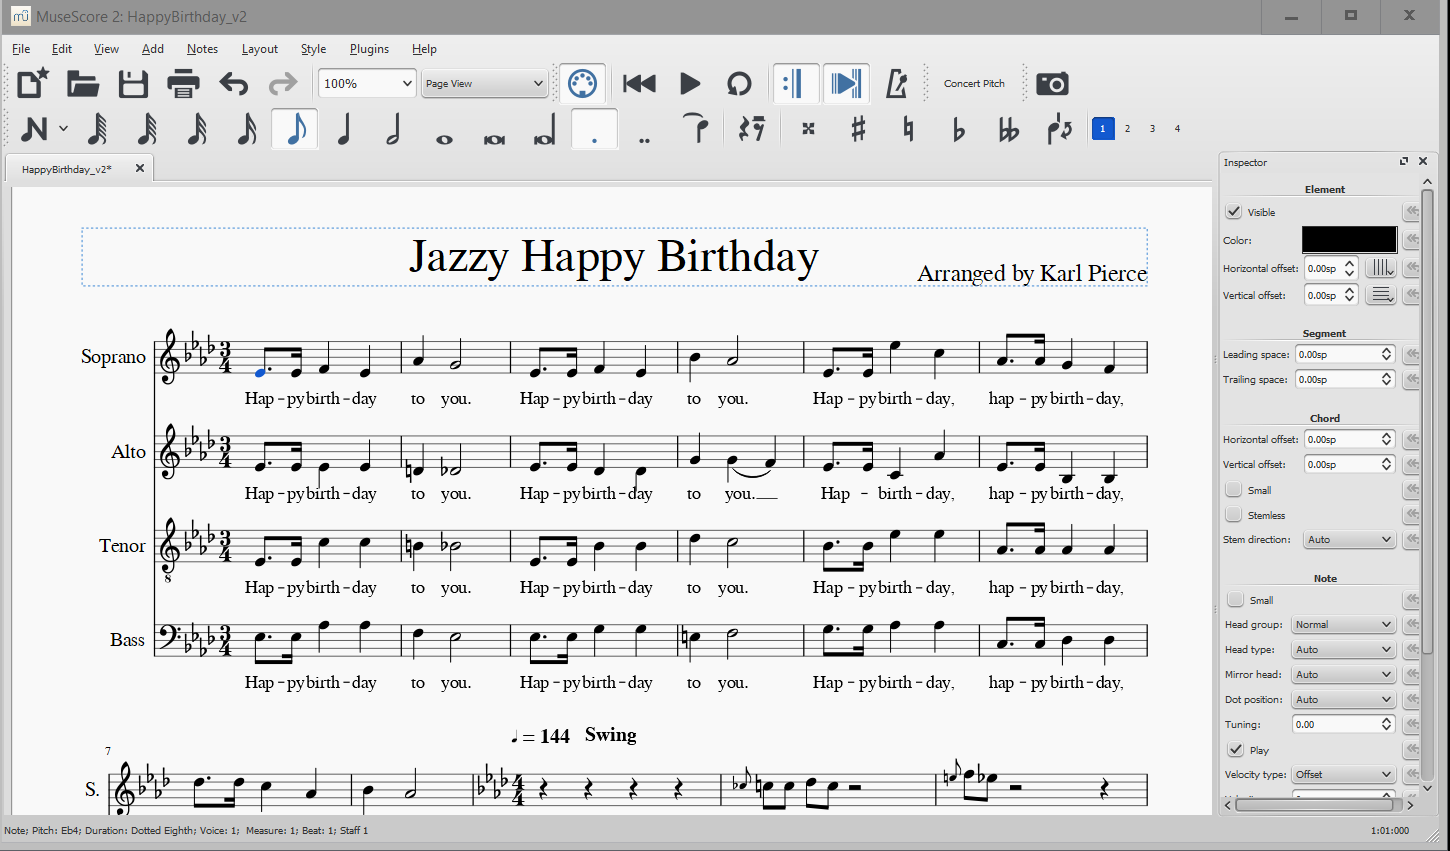Viewport: 1450px width, 851px height.
Task: Insert a rest
Action: 751,129
